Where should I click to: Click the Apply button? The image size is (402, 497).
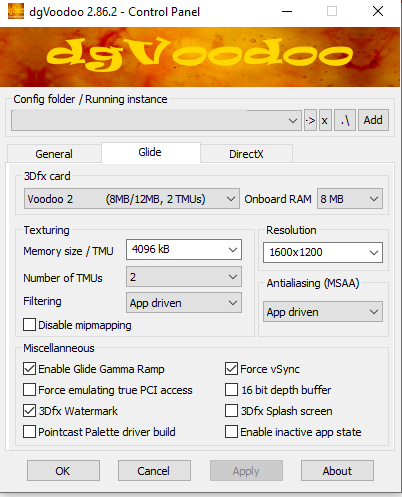246,471
